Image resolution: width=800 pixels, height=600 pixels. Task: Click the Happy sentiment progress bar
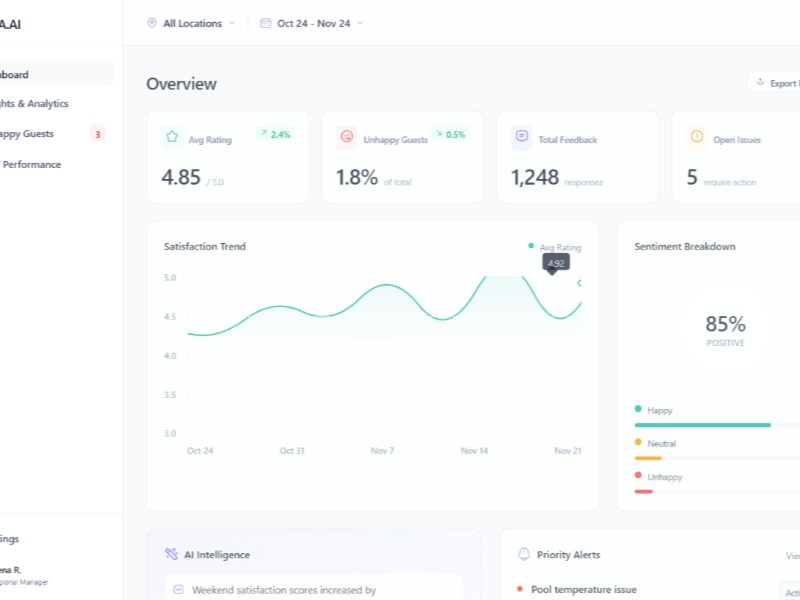coord(715,425)
